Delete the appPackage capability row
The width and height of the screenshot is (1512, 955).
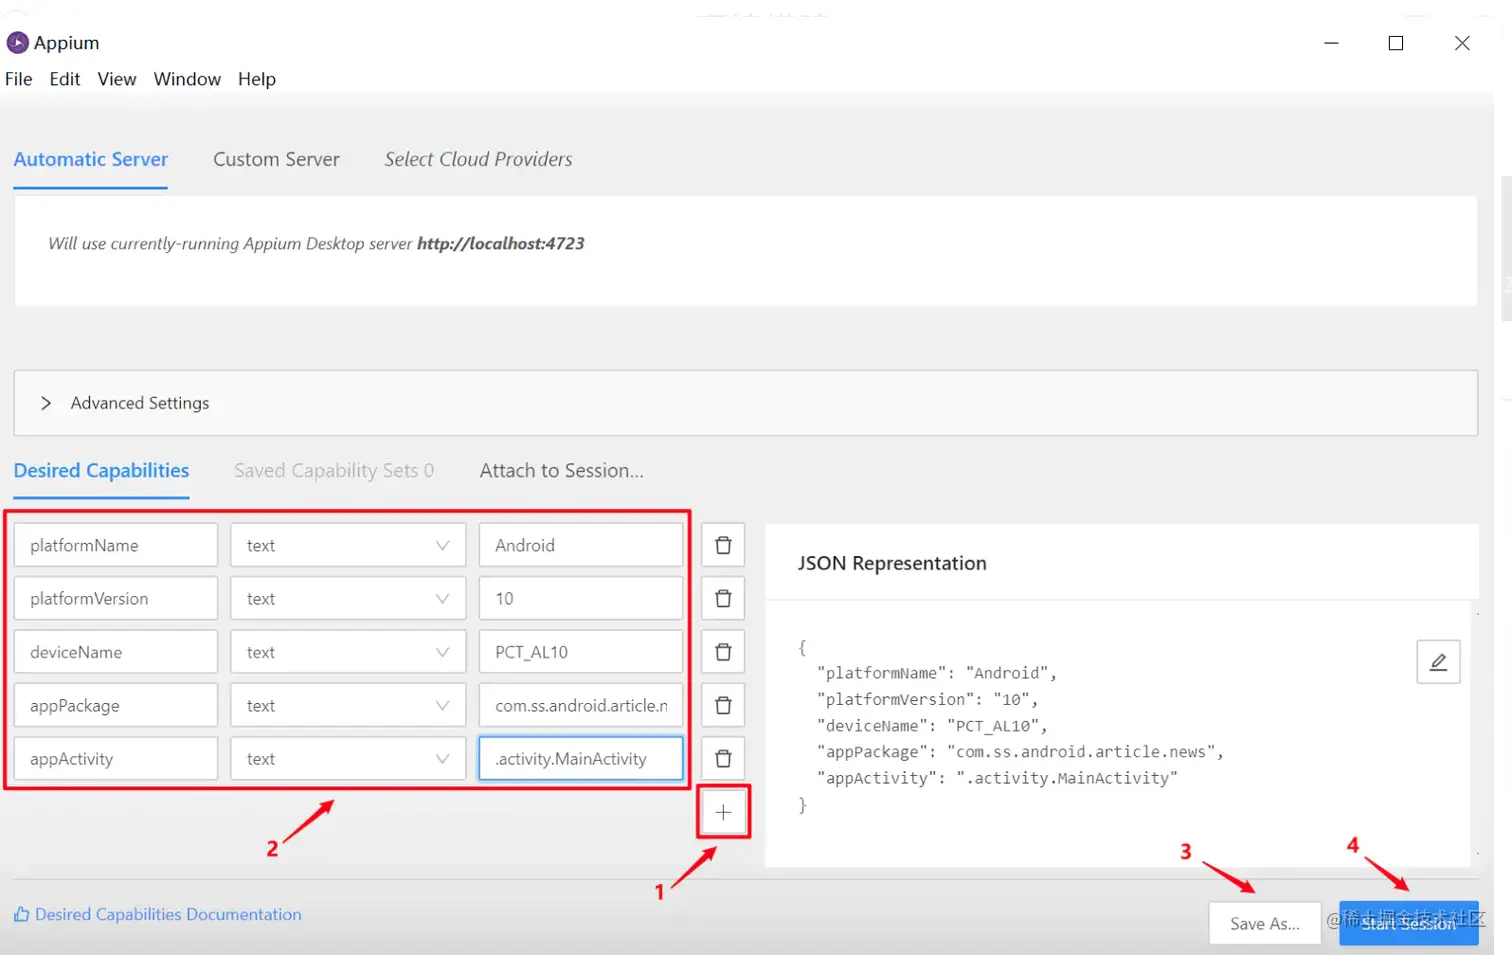click(x=723, y=705)
